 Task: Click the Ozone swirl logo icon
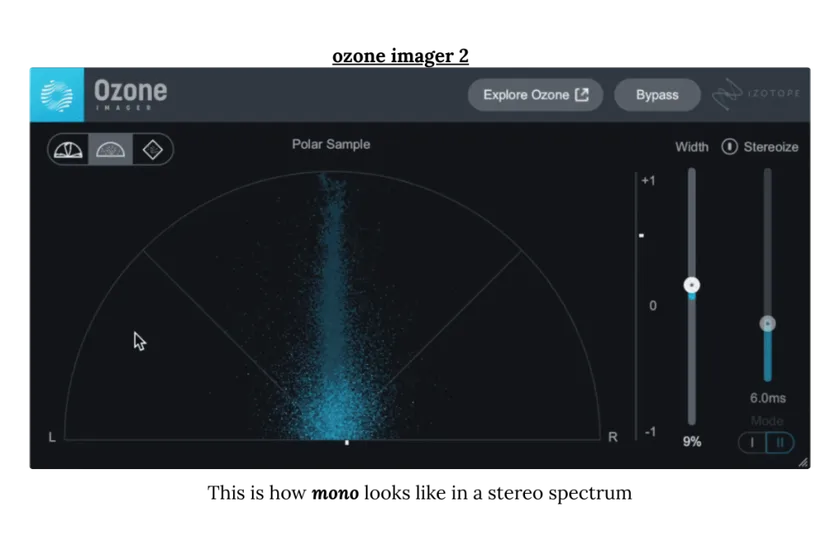(57, 95)
